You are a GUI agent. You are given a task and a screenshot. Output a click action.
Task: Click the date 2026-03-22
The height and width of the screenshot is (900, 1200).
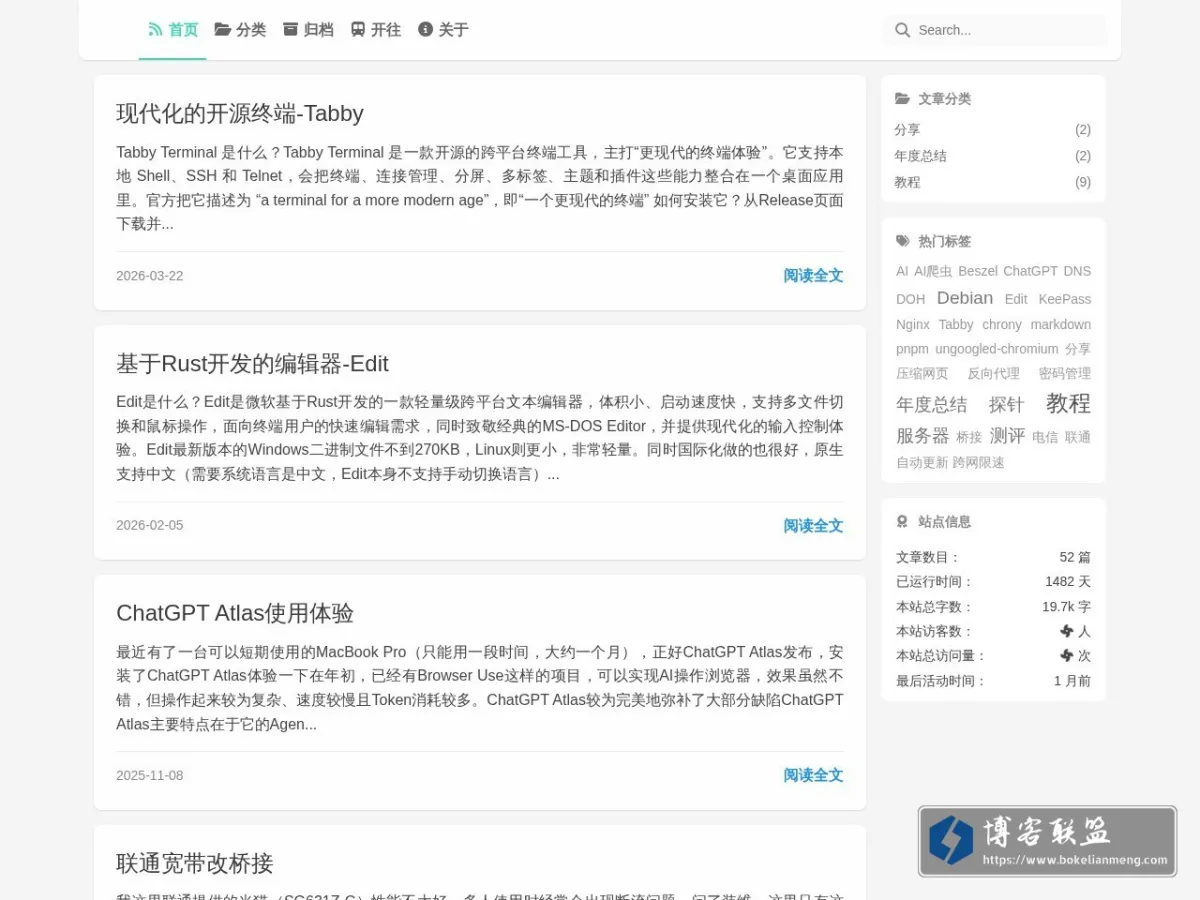coord(150,276)
